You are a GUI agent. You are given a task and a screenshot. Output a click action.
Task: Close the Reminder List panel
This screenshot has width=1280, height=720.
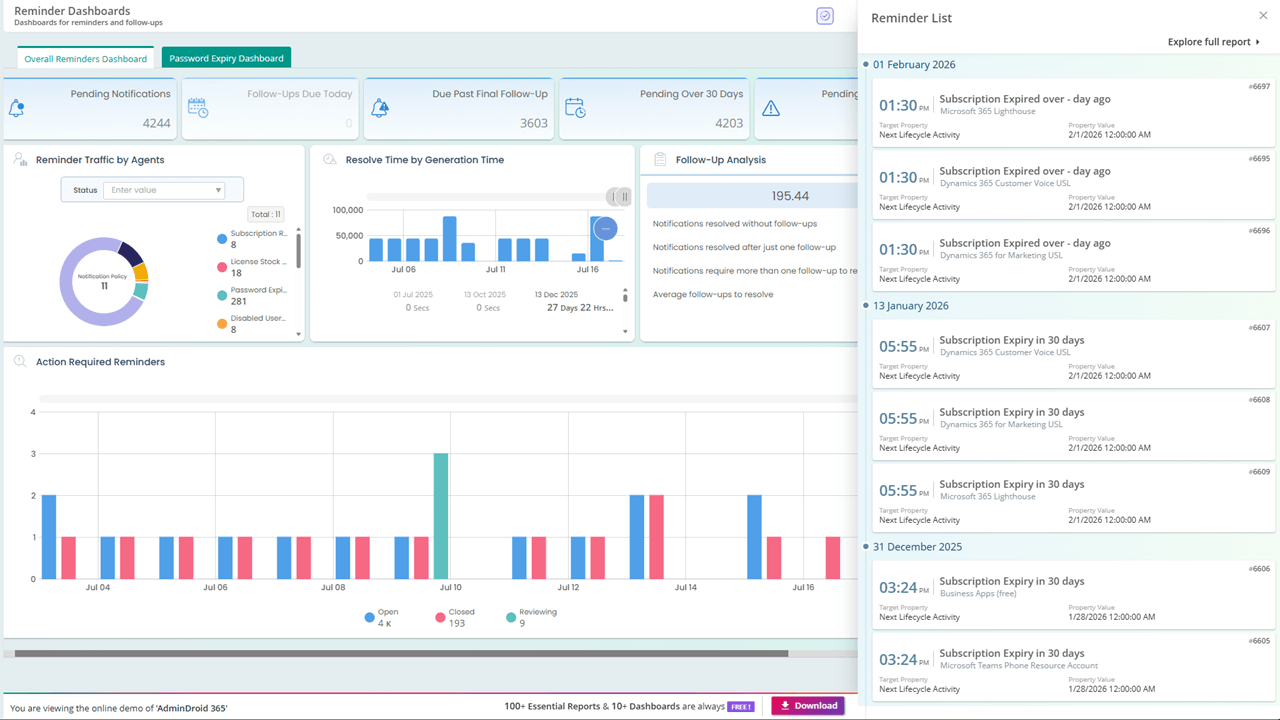tap(1263, 16)
